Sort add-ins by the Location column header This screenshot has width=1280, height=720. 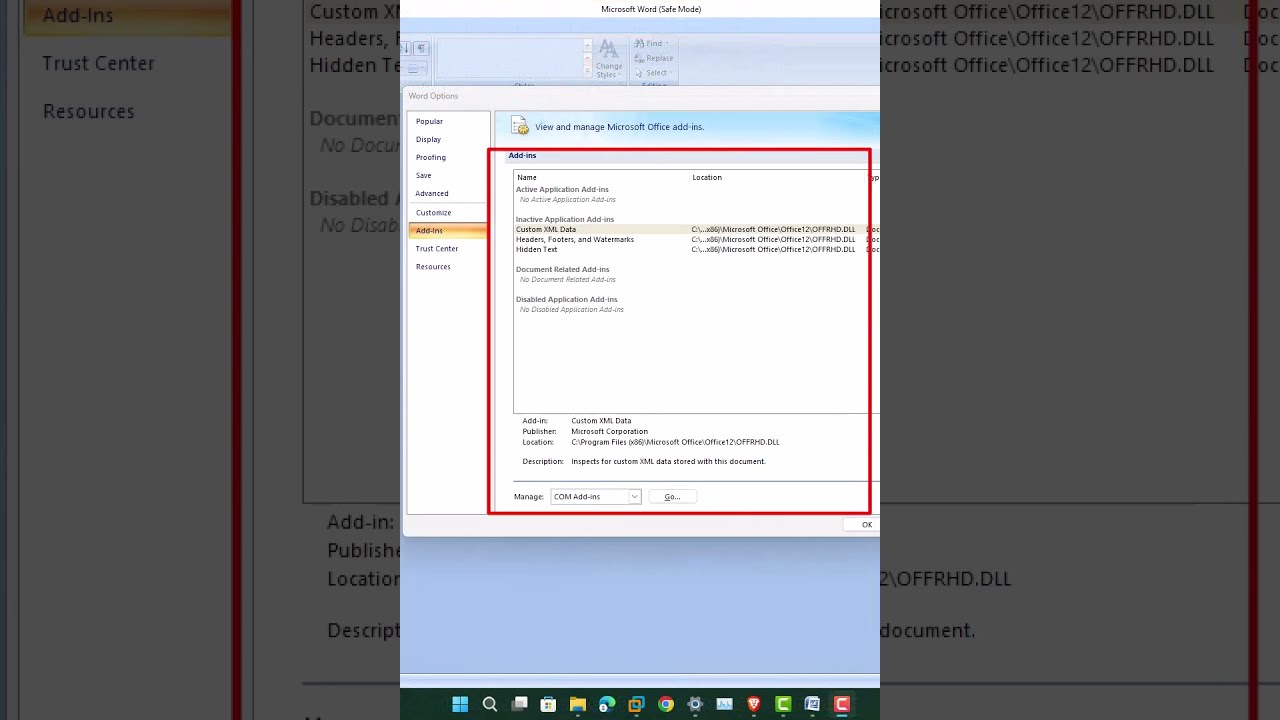[x=707, y=177]
